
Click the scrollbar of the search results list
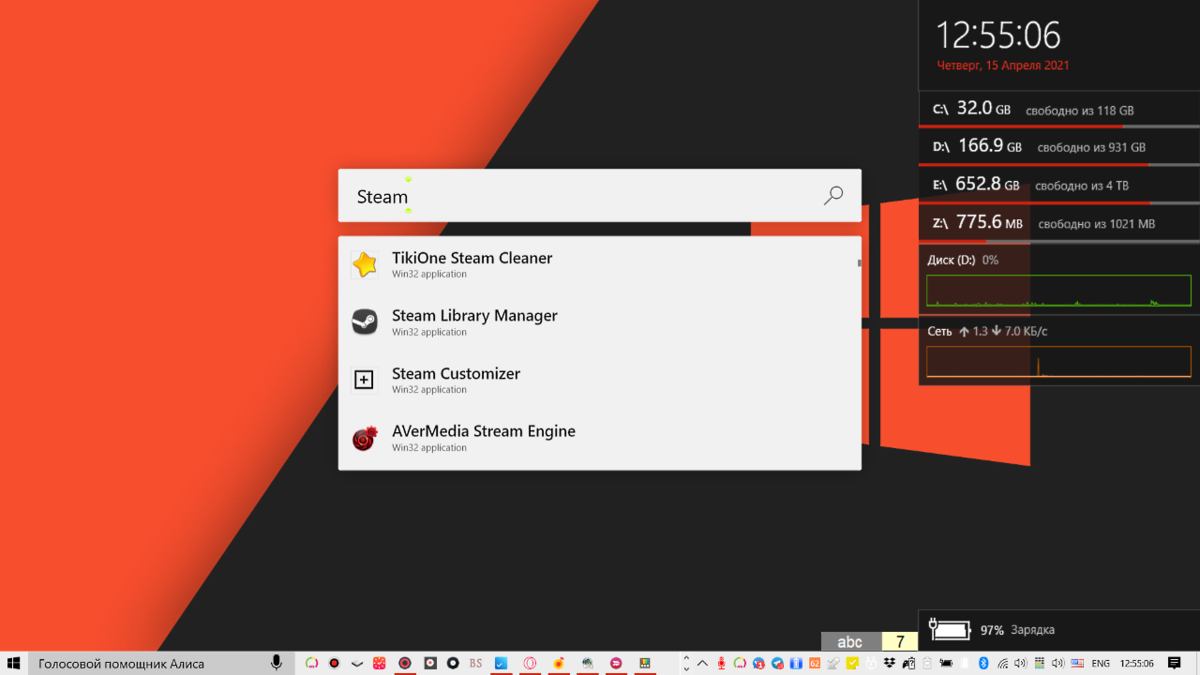(858, 262)
